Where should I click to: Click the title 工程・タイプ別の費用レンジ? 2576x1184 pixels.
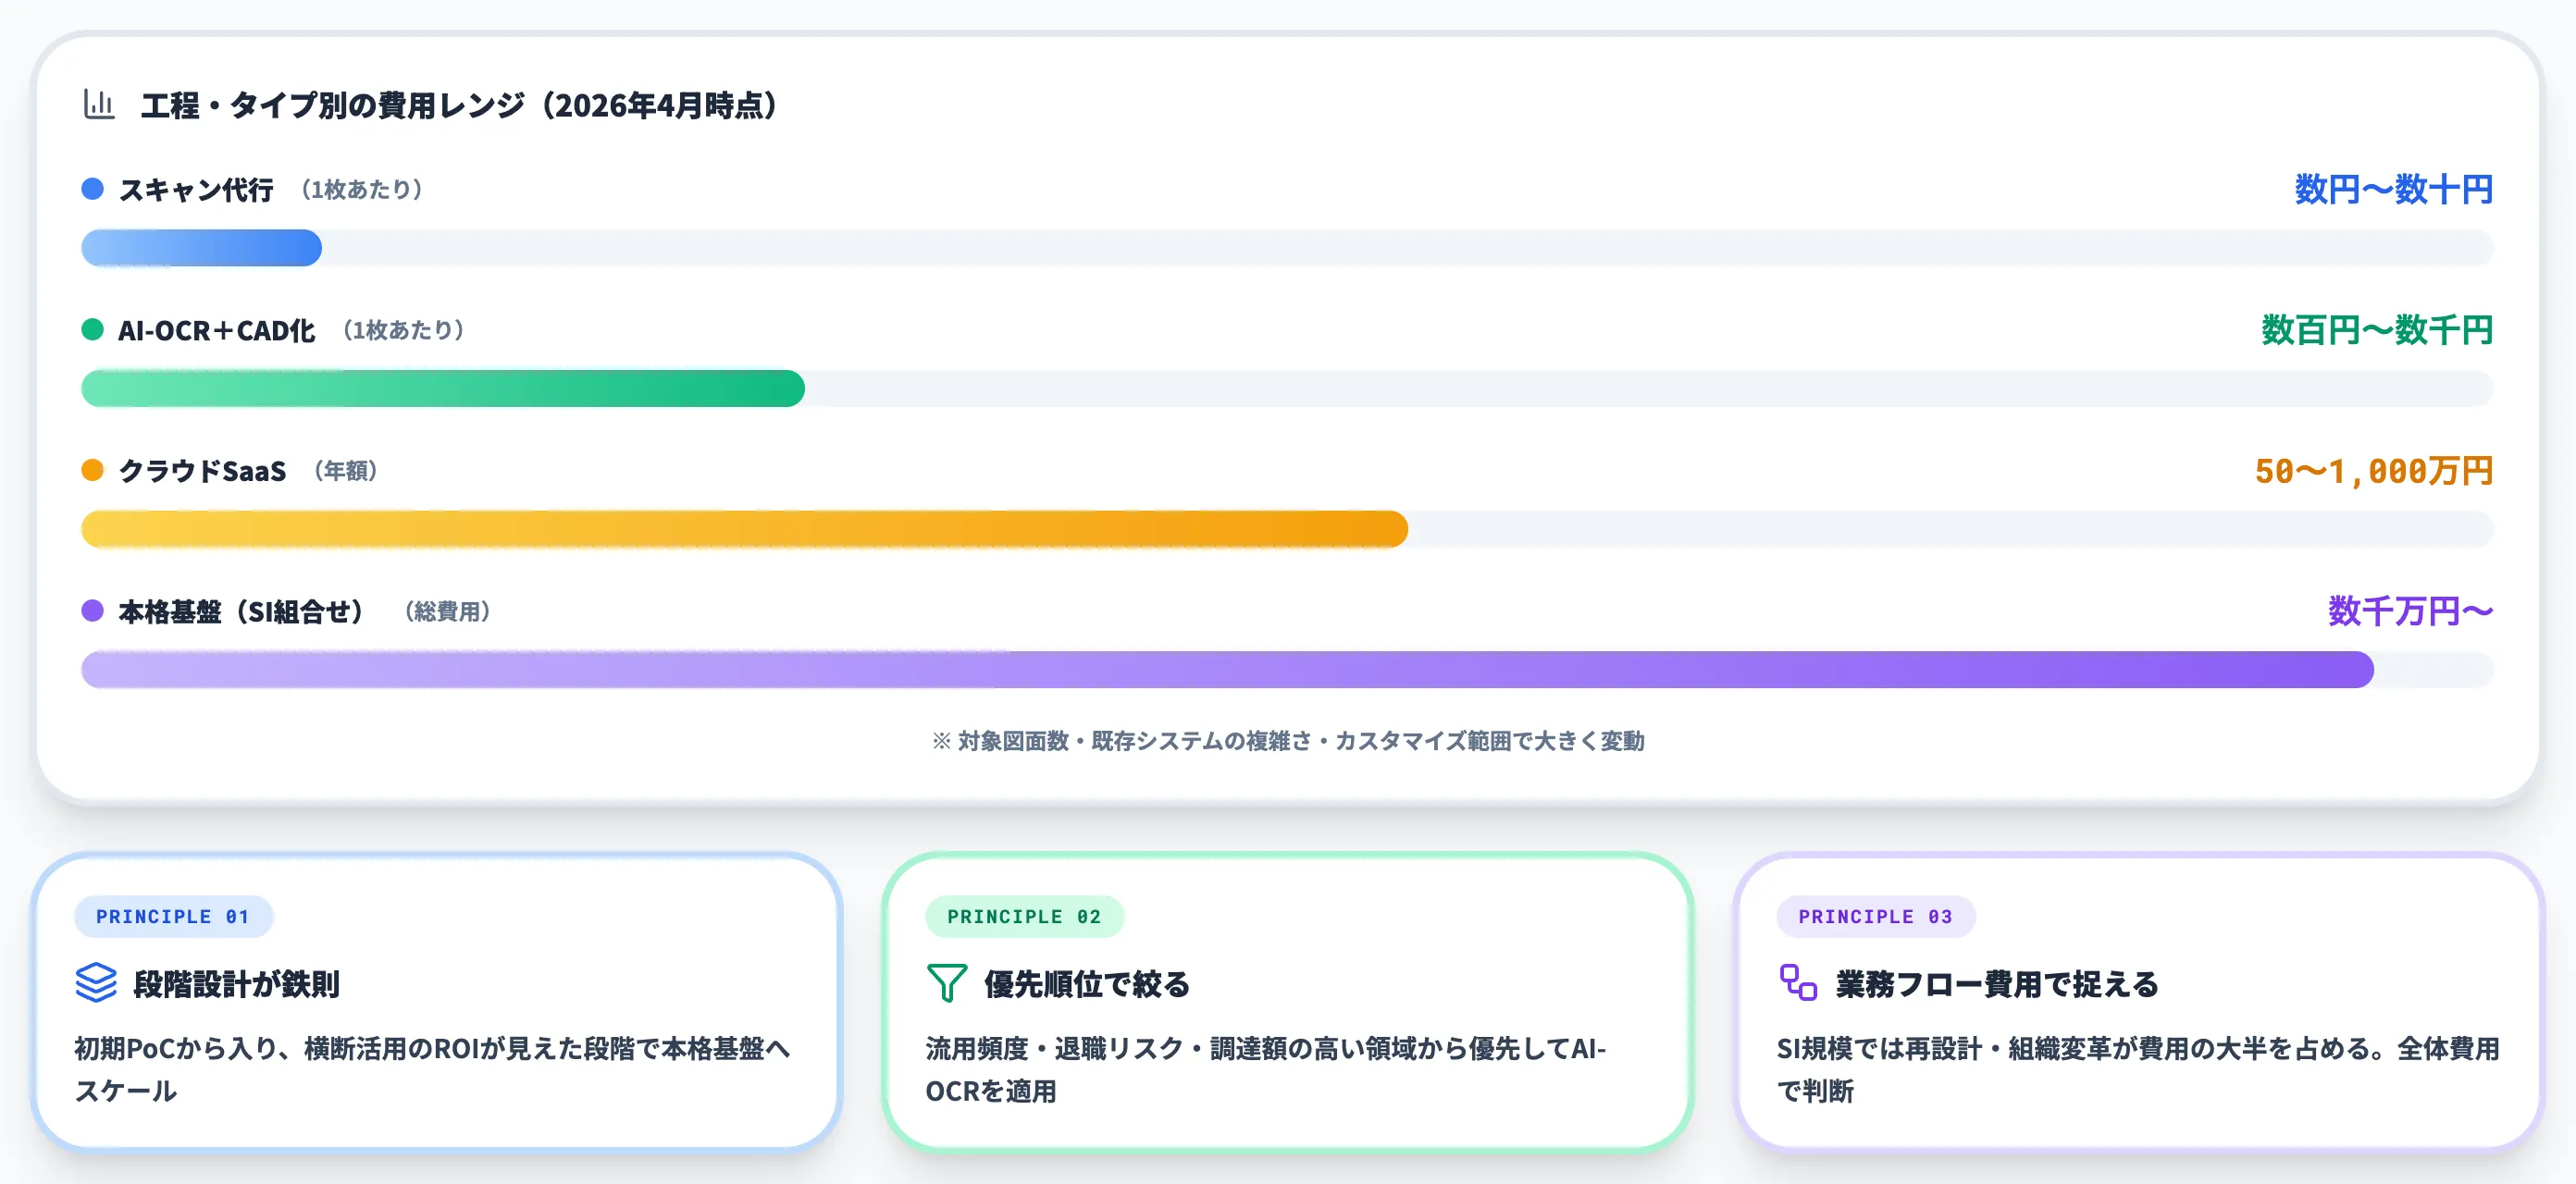(458, 103)
